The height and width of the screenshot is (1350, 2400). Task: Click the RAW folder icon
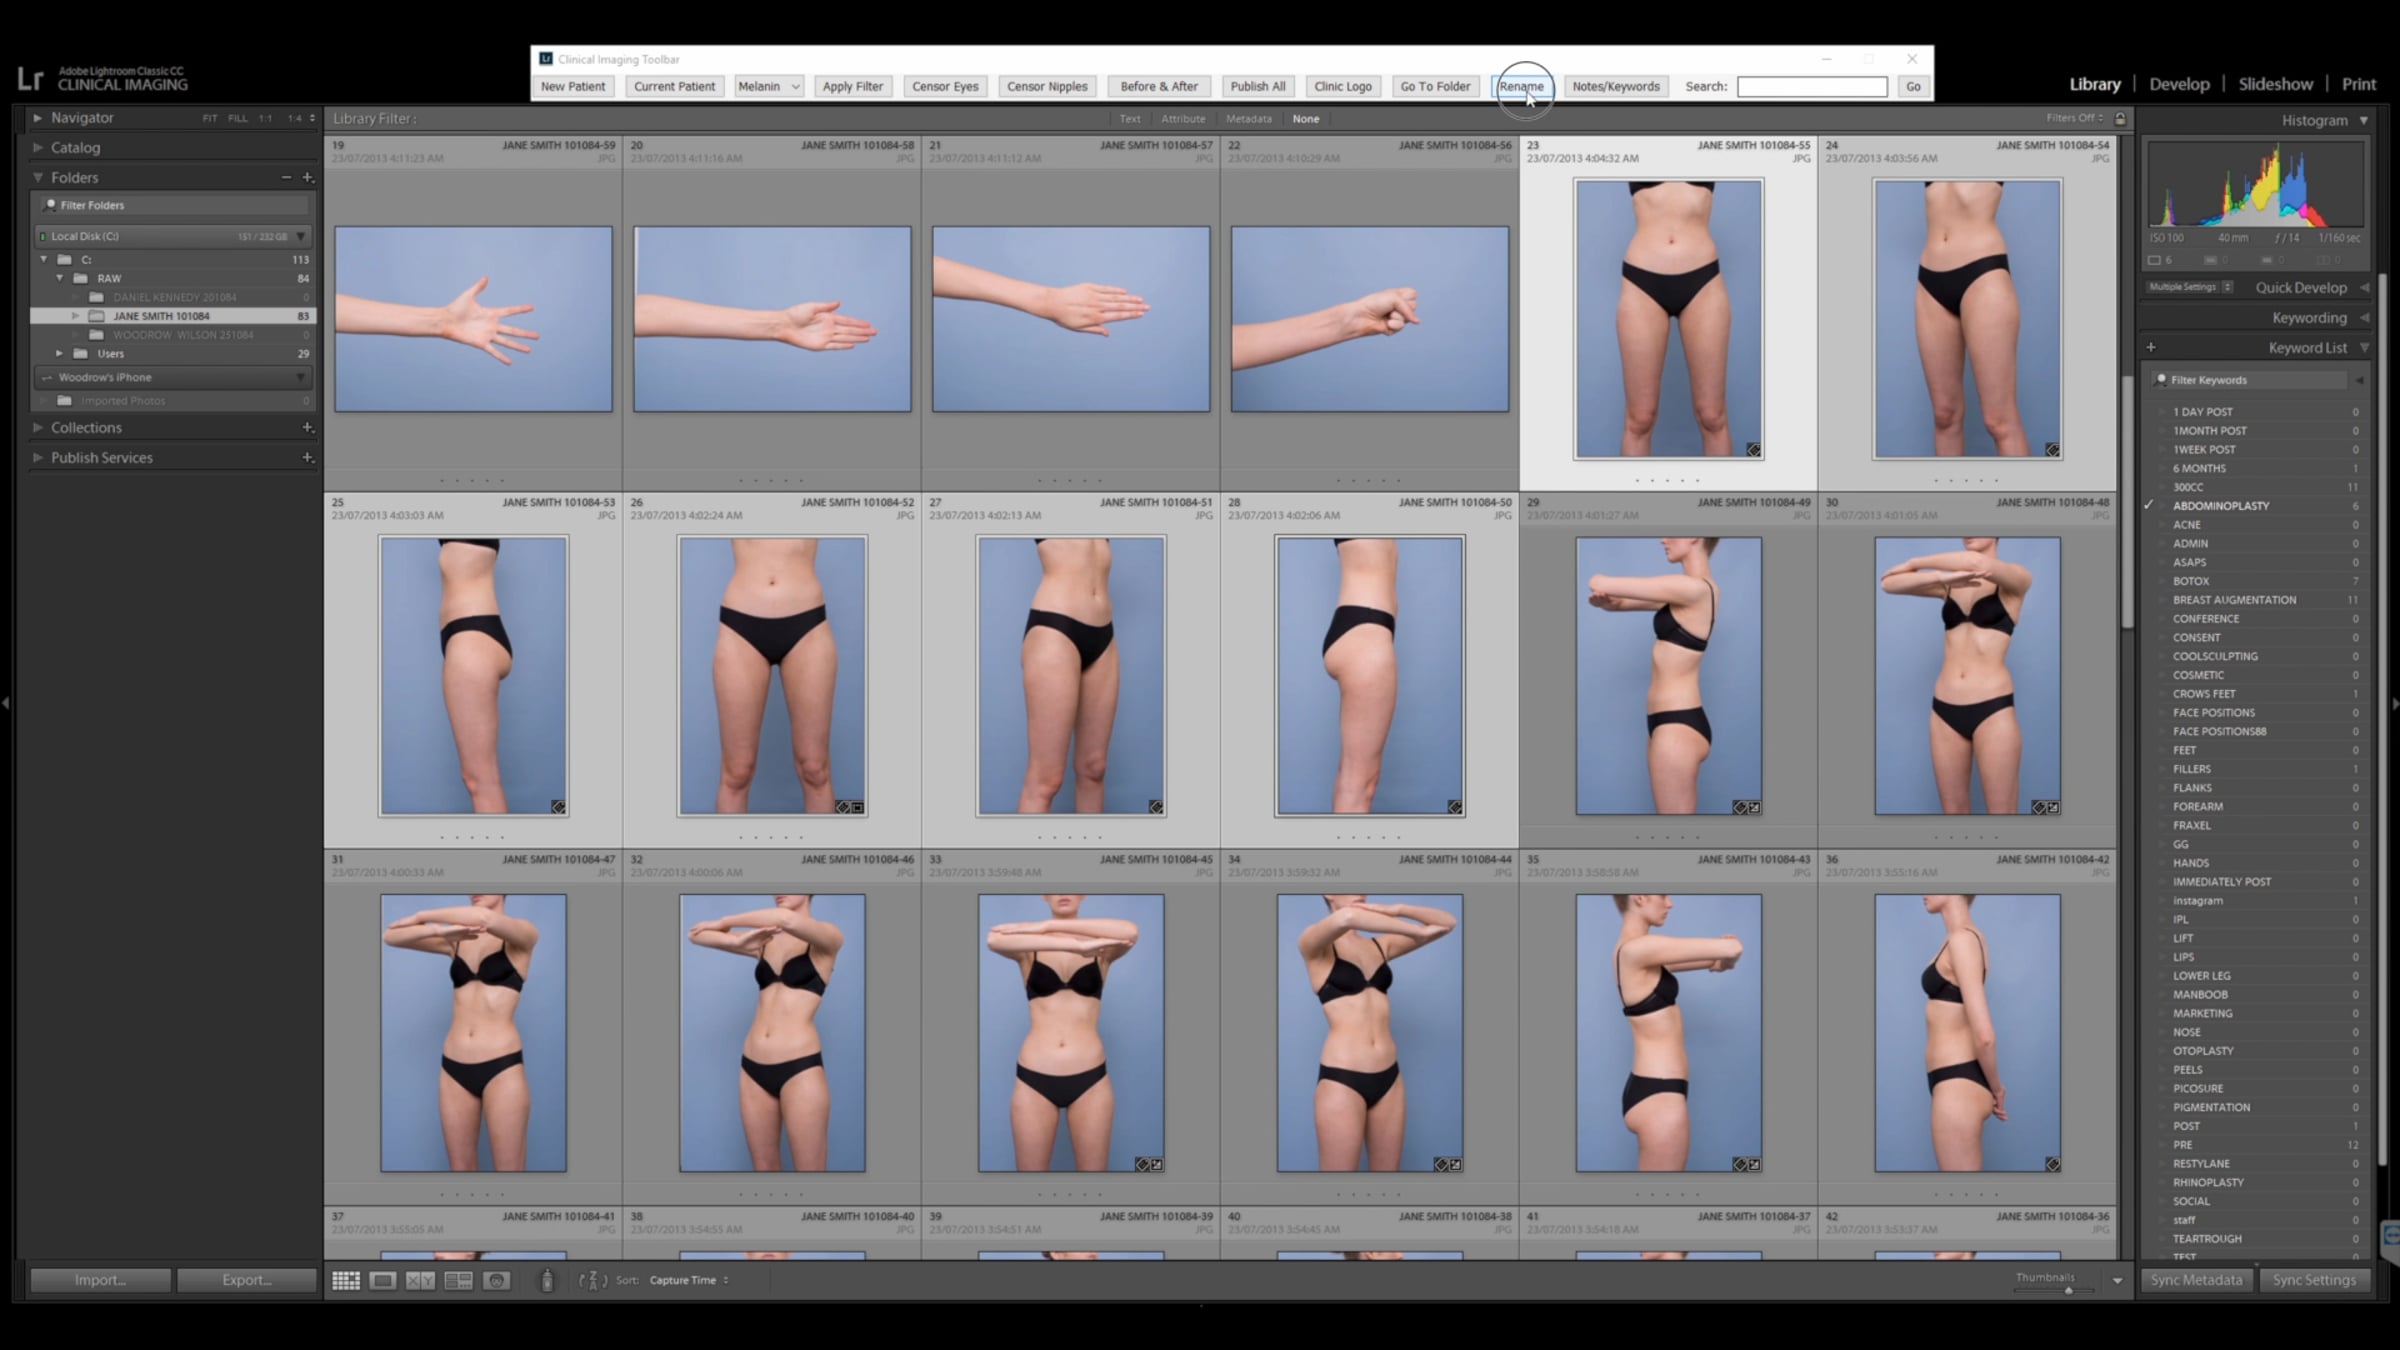pyautogui.click(x=81, y=278)
